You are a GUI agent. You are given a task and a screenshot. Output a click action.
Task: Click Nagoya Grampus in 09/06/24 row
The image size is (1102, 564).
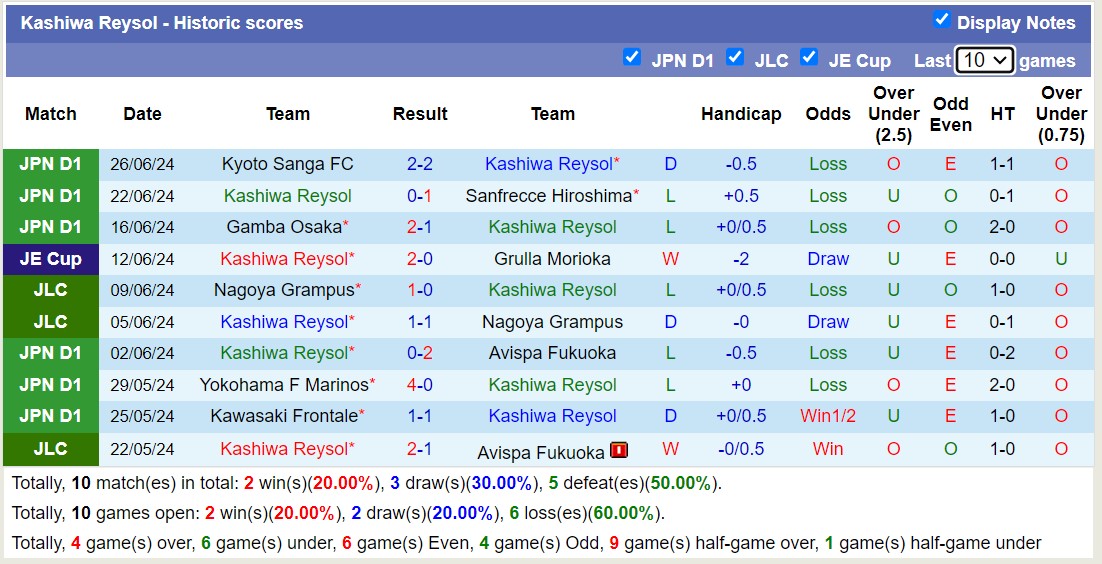284,290
